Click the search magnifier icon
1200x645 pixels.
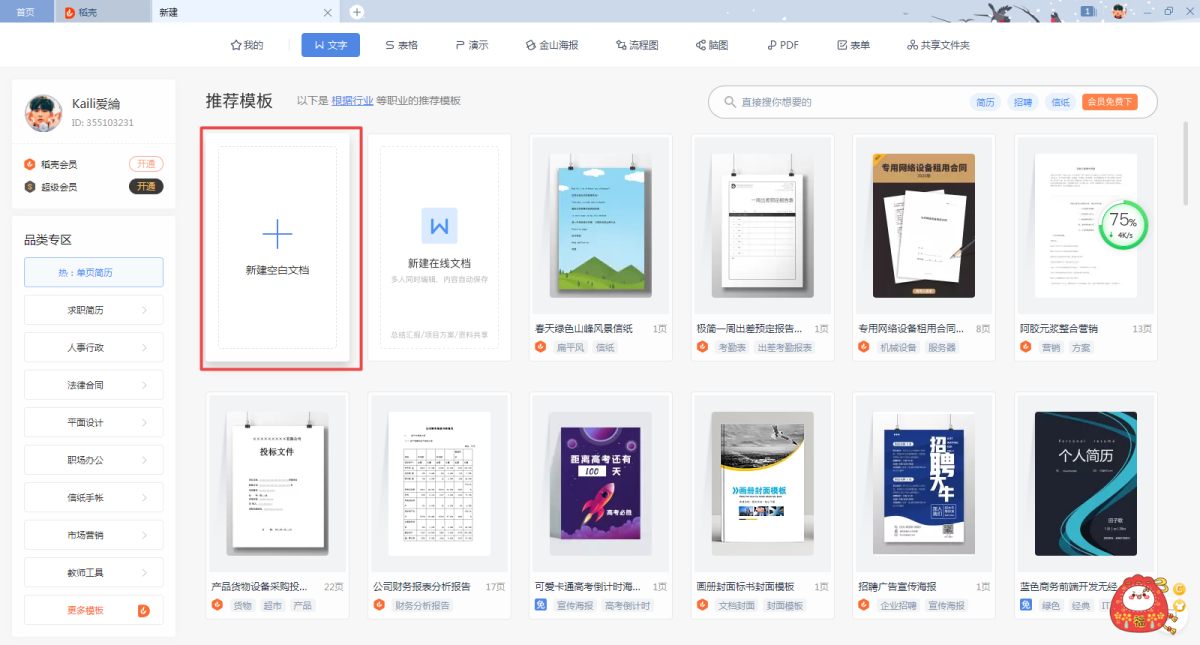[x=727, y=102]
